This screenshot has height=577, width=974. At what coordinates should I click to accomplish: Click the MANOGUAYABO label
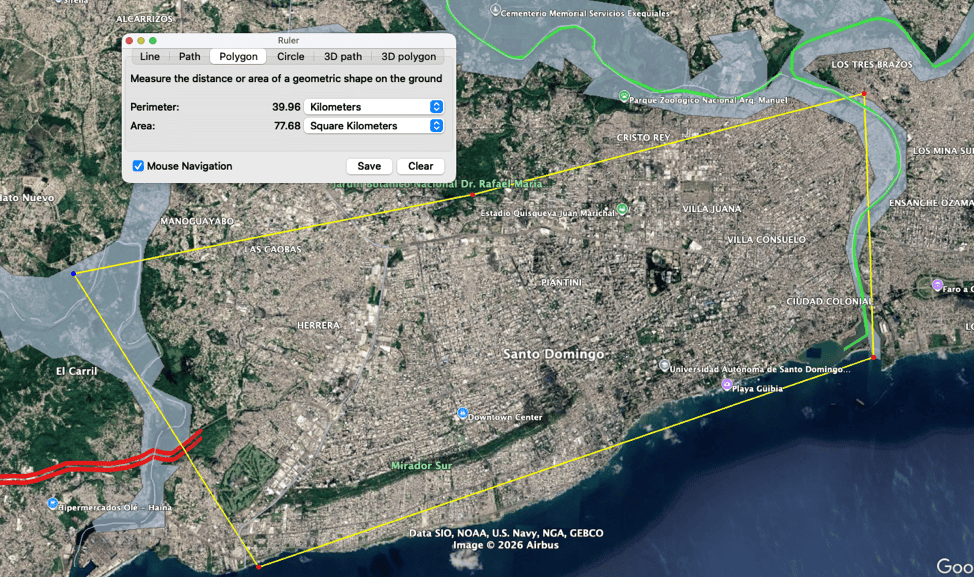[x=197, y=221]
